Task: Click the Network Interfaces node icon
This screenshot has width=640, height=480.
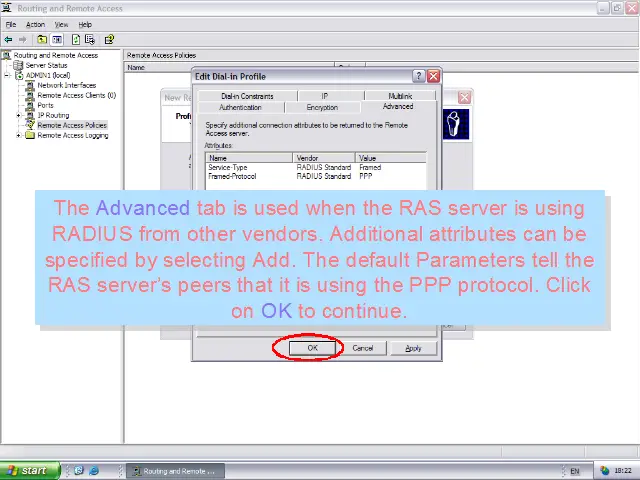Action: tap(30, 85)
